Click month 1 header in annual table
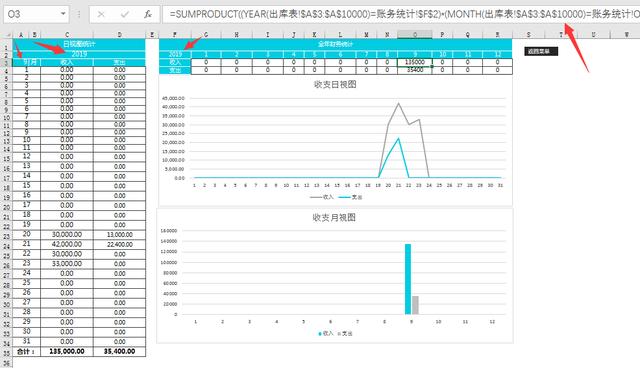Viewport: 640px width, 368px height. pyautogui.click(x=206, y=54)
